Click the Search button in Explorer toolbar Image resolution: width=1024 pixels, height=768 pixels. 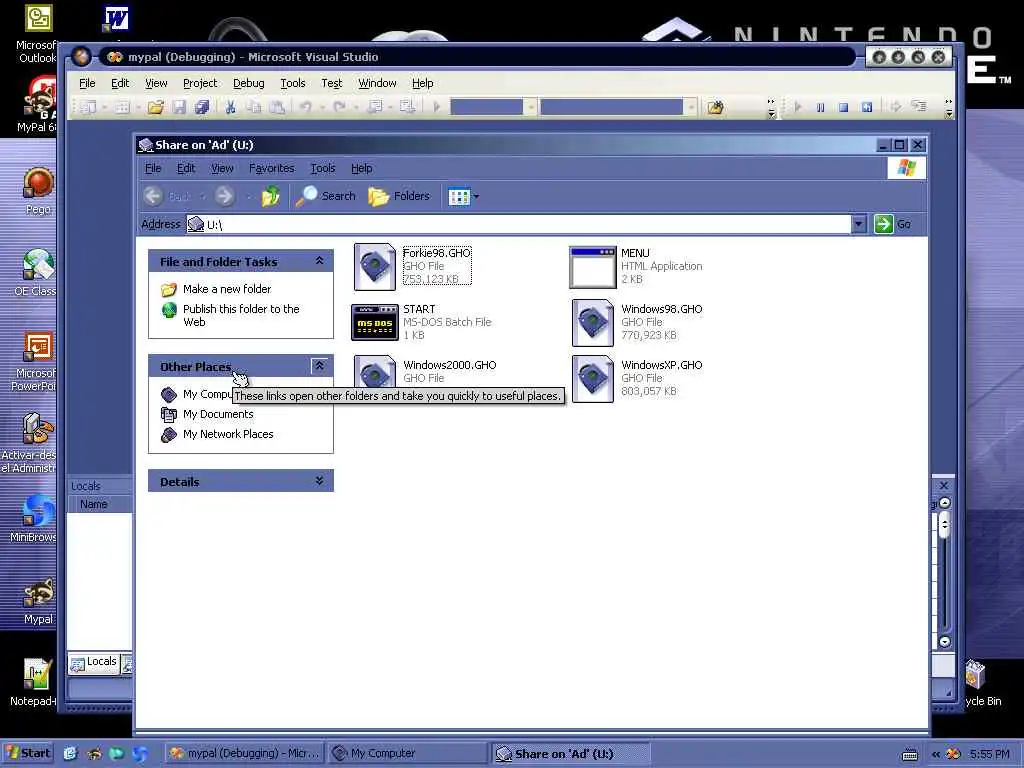tap(326, 196)
